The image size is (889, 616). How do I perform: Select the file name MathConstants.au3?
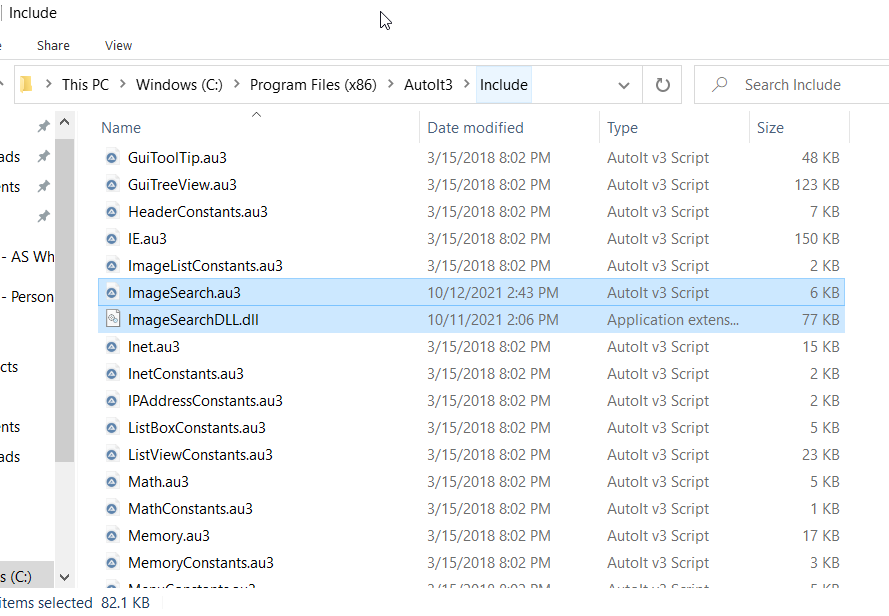point(190,509)
